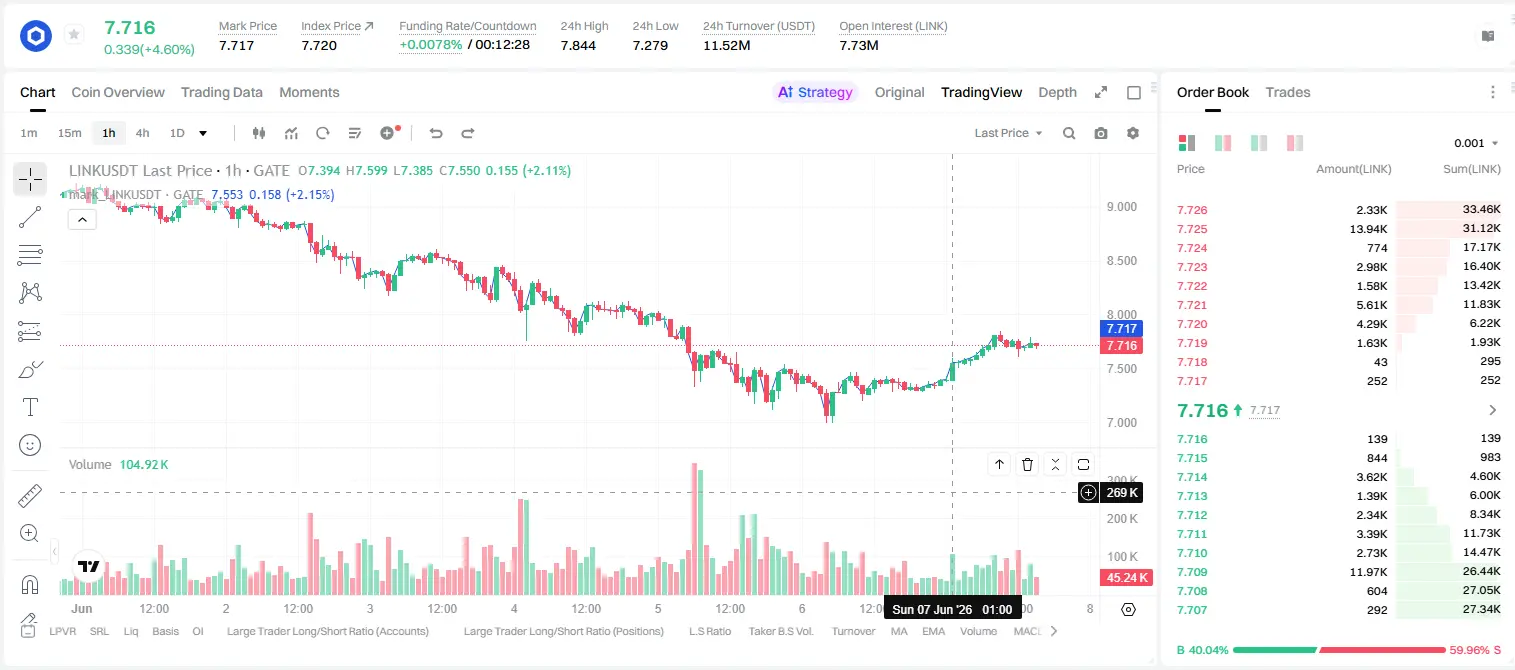
Task: Switch chart to Depth view
Action: [1057, 92]
